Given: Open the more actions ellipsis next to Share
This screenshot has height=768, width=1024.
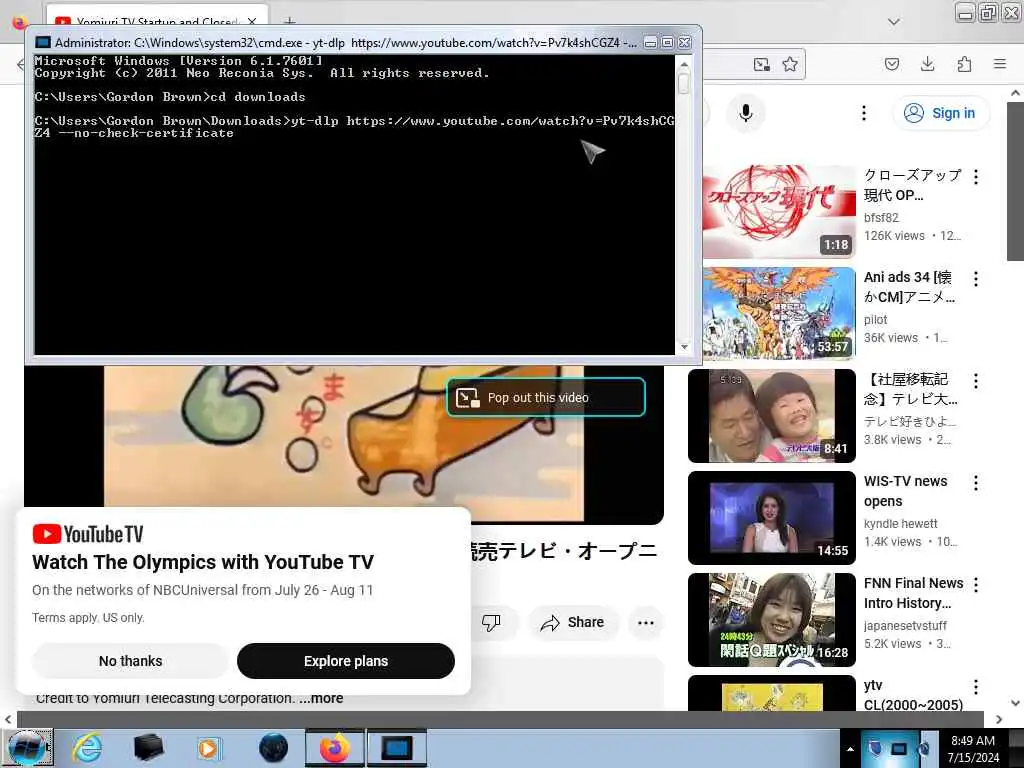Looking at the screenshot, I should click(645, 622).
